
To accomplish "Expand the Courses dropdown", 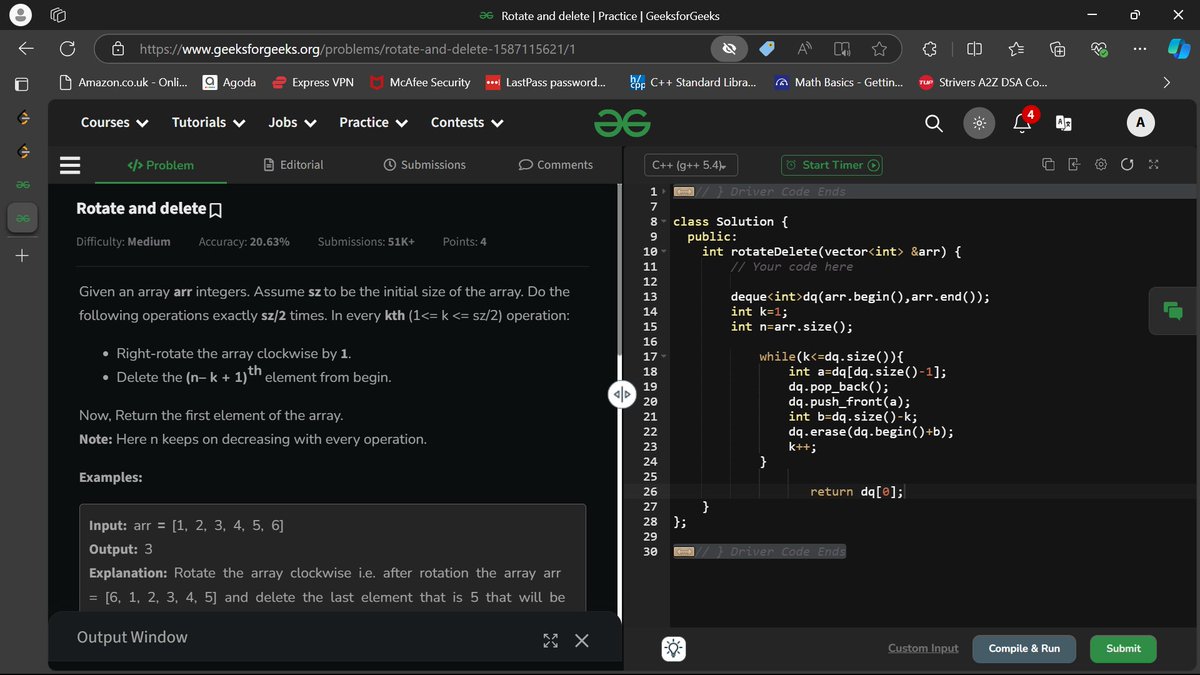I will click(x=115, y=123).
